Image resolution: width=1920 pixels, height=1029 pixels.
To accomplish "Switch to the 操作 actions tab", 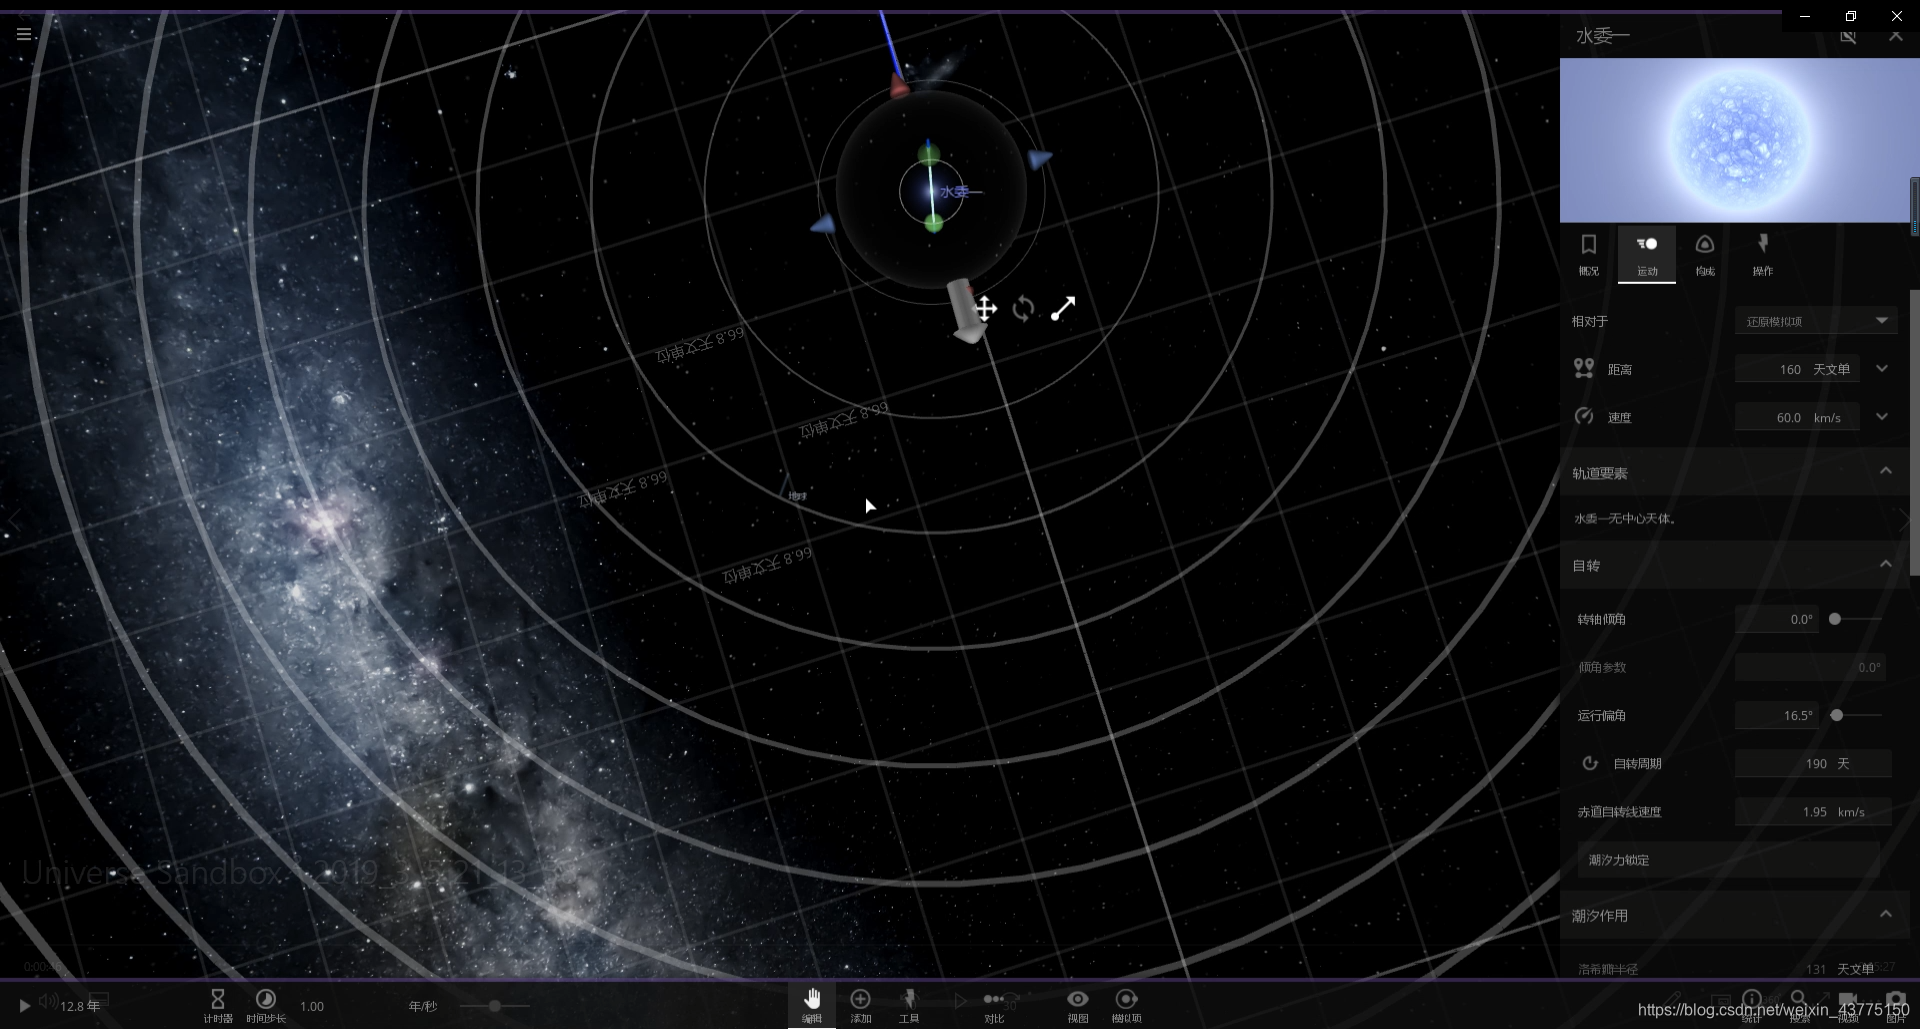I will click(x=1763, y=255).
